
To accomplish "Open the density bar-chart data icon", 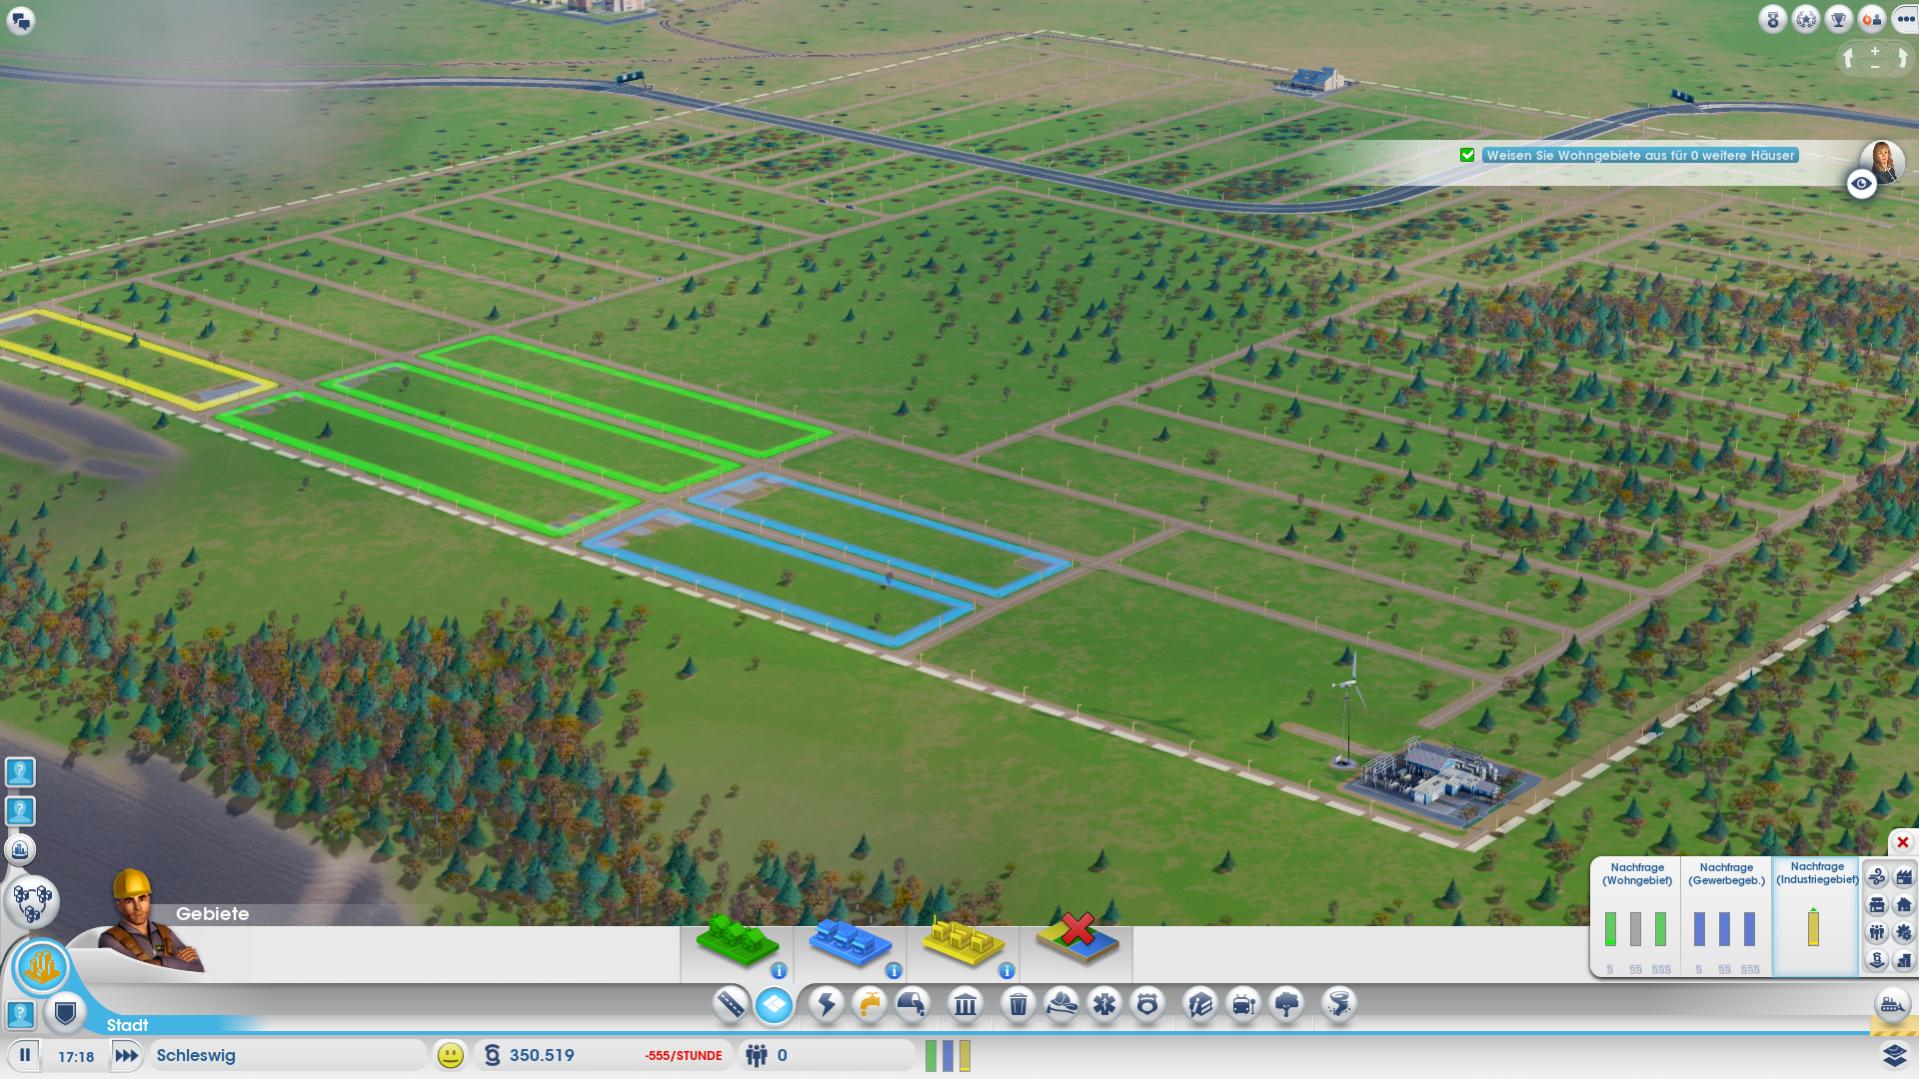I will [1903, 960].
